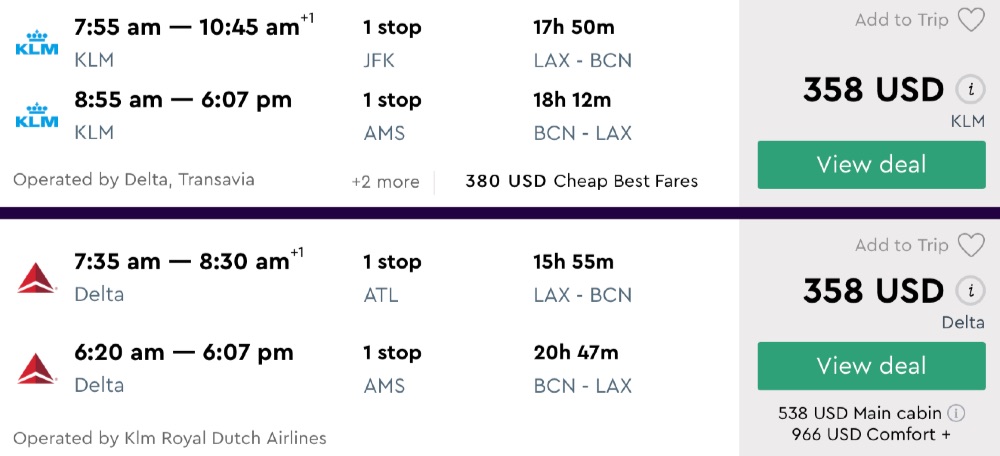This screenshot has height=456, width=1000.
Task: Save the Delta itinerary with the heart icon
Action: (970, 245)
